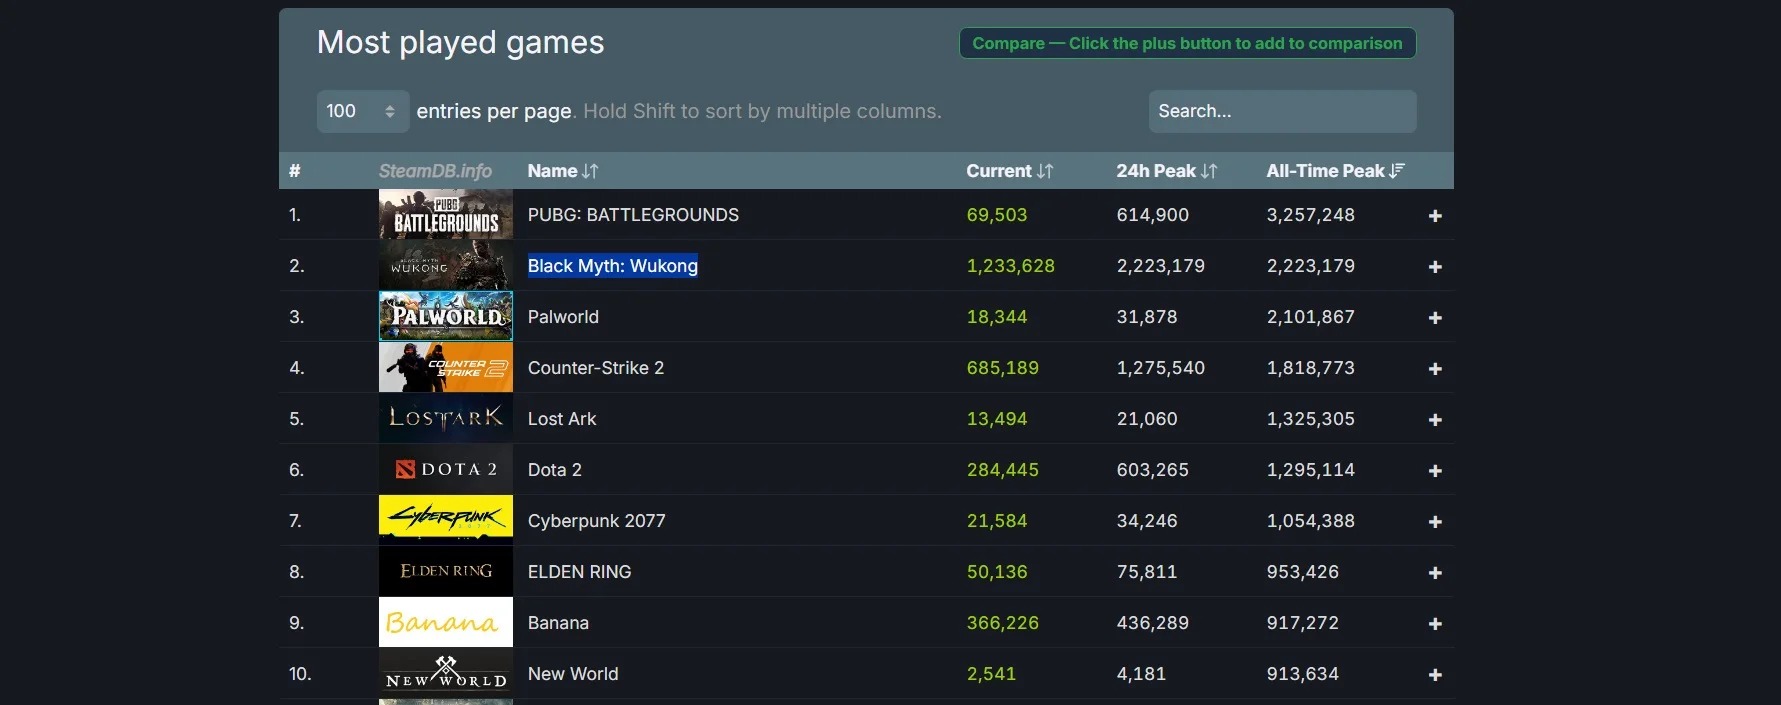The image size is (1781, 705).
Task: Open the PUBG: BATTLEGROUNDS game link
Action: point(633,215)
